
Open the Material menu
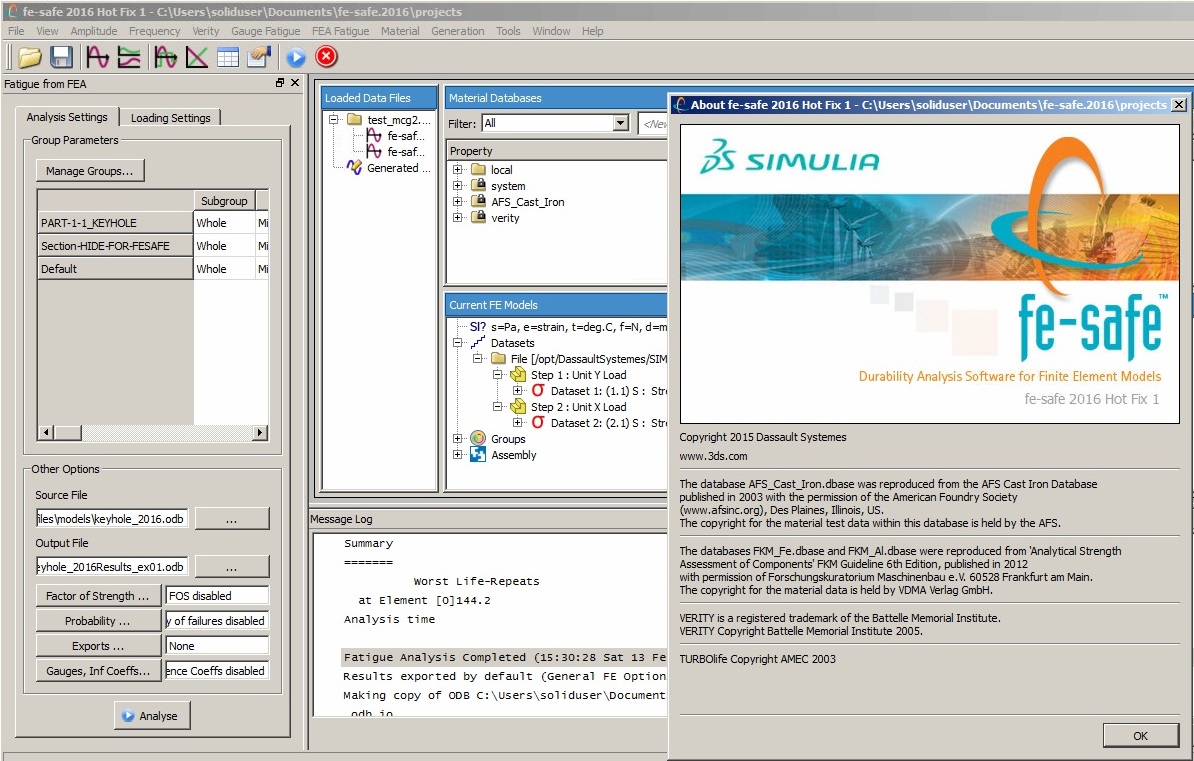point(400,31)
